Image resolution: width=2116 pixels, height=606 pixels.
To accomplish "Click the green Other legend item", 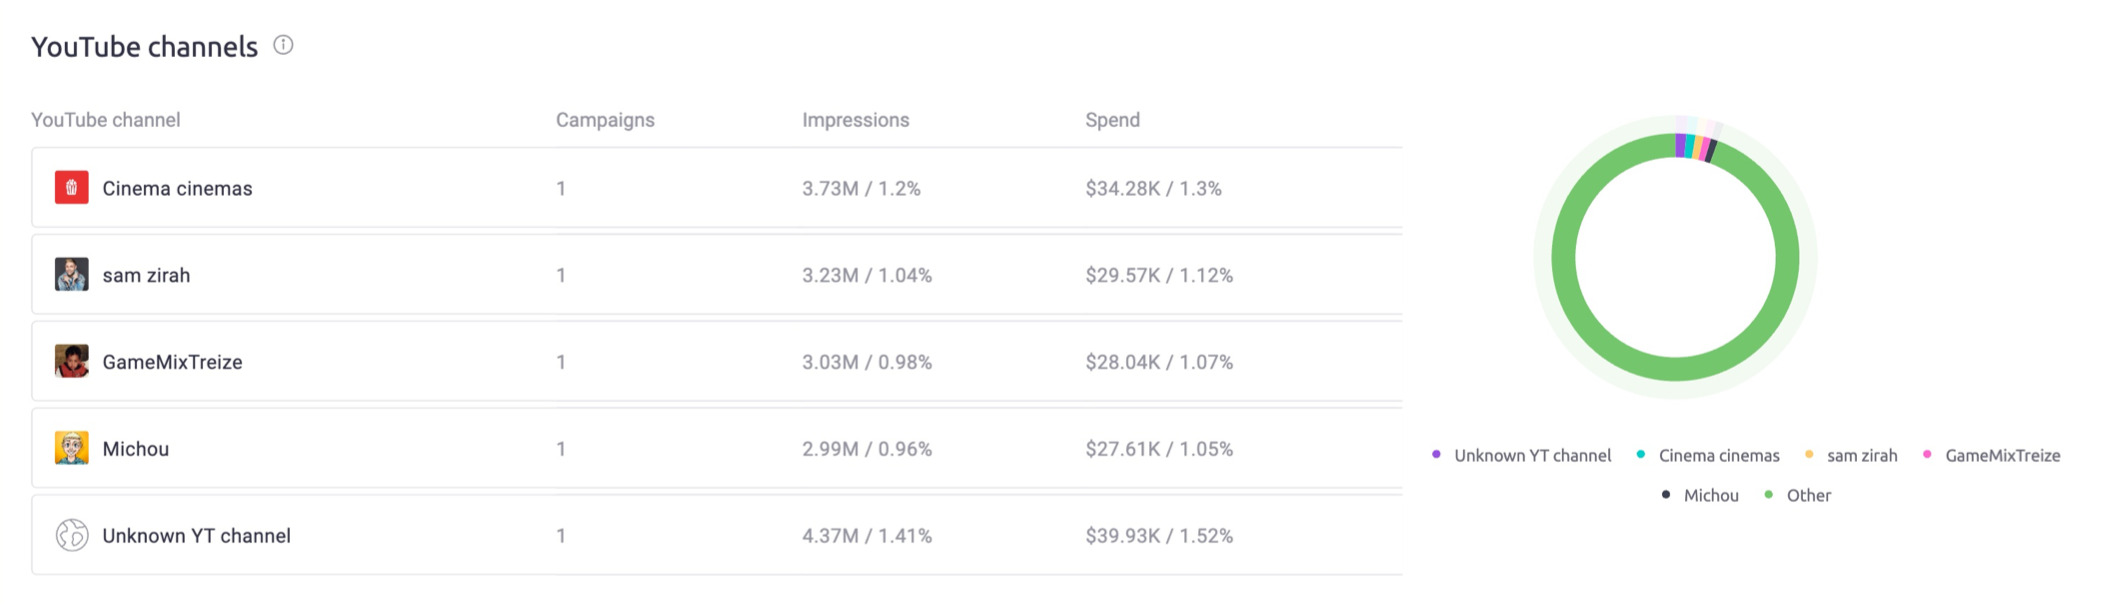I will (1797, 495).
